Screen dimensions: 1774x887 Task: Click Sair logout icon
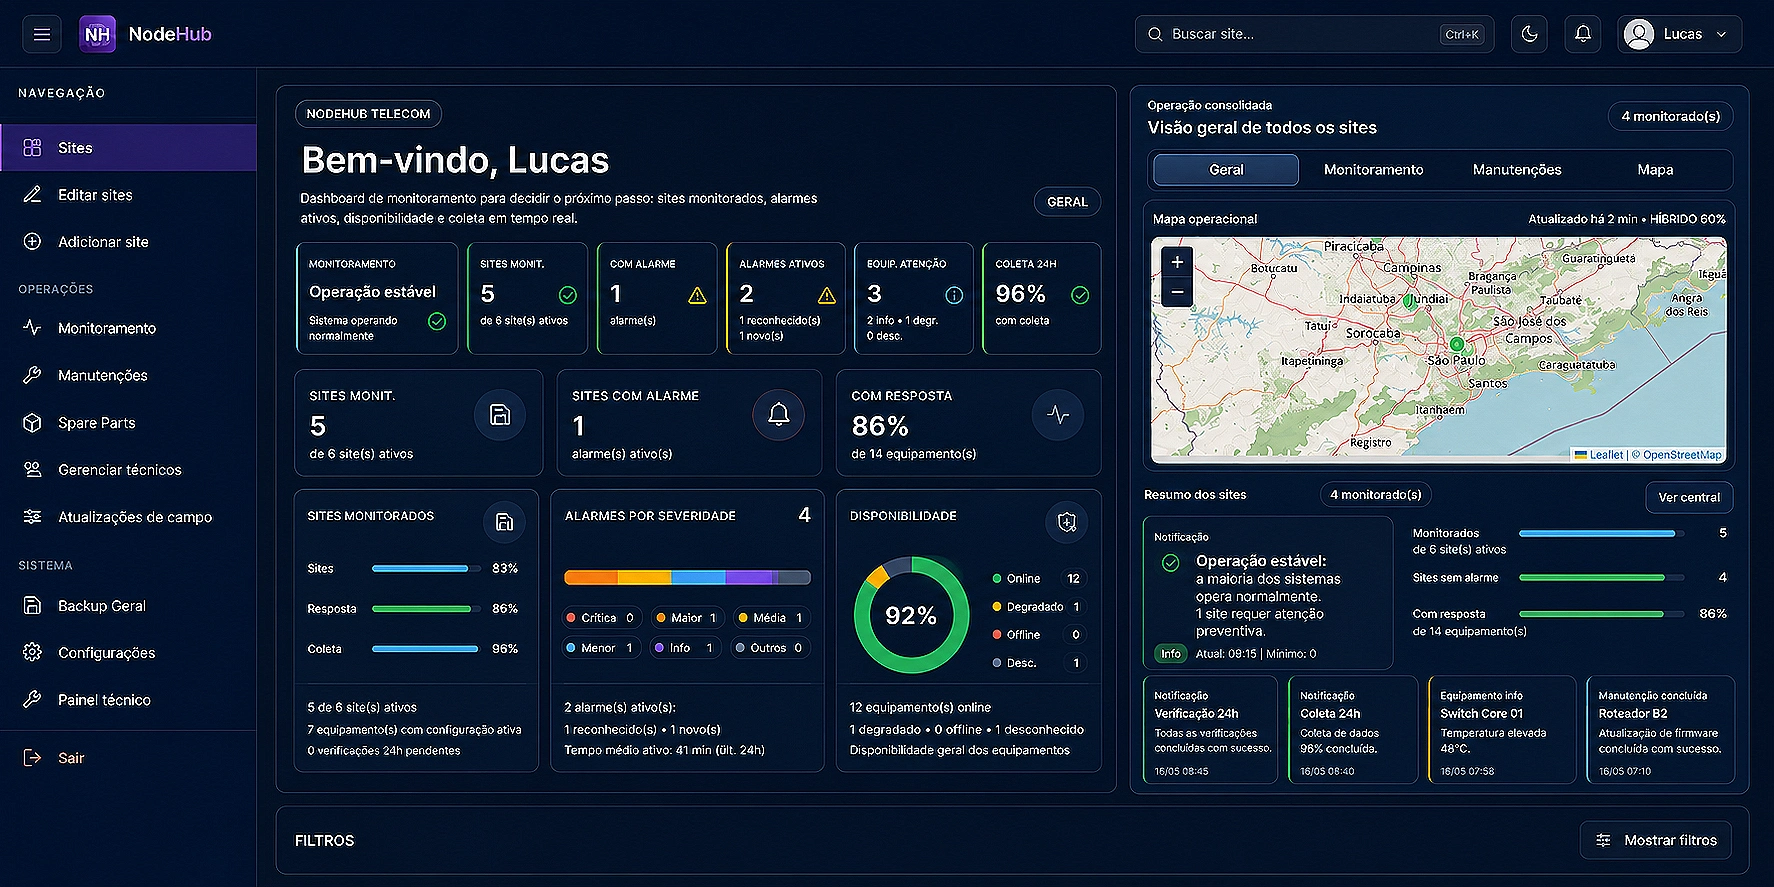32,758
